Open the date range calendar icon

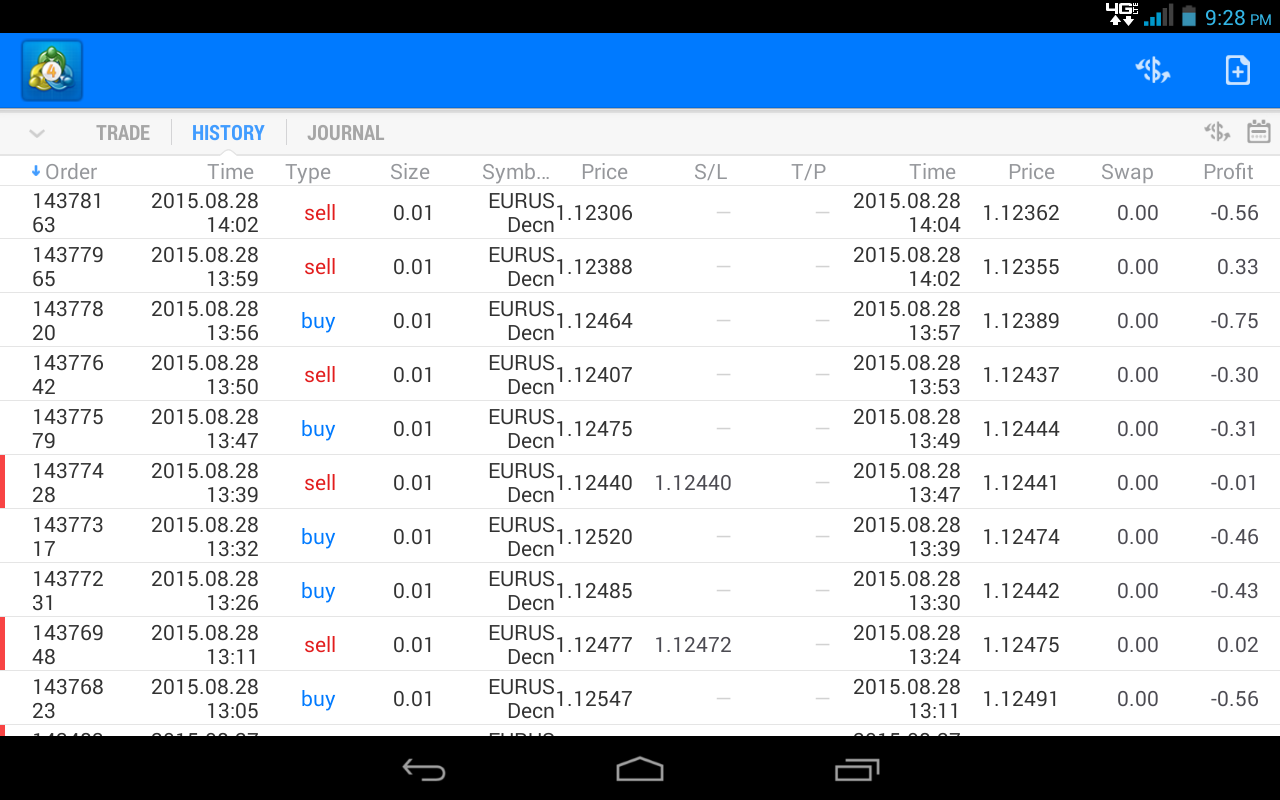pos(1258,131)
